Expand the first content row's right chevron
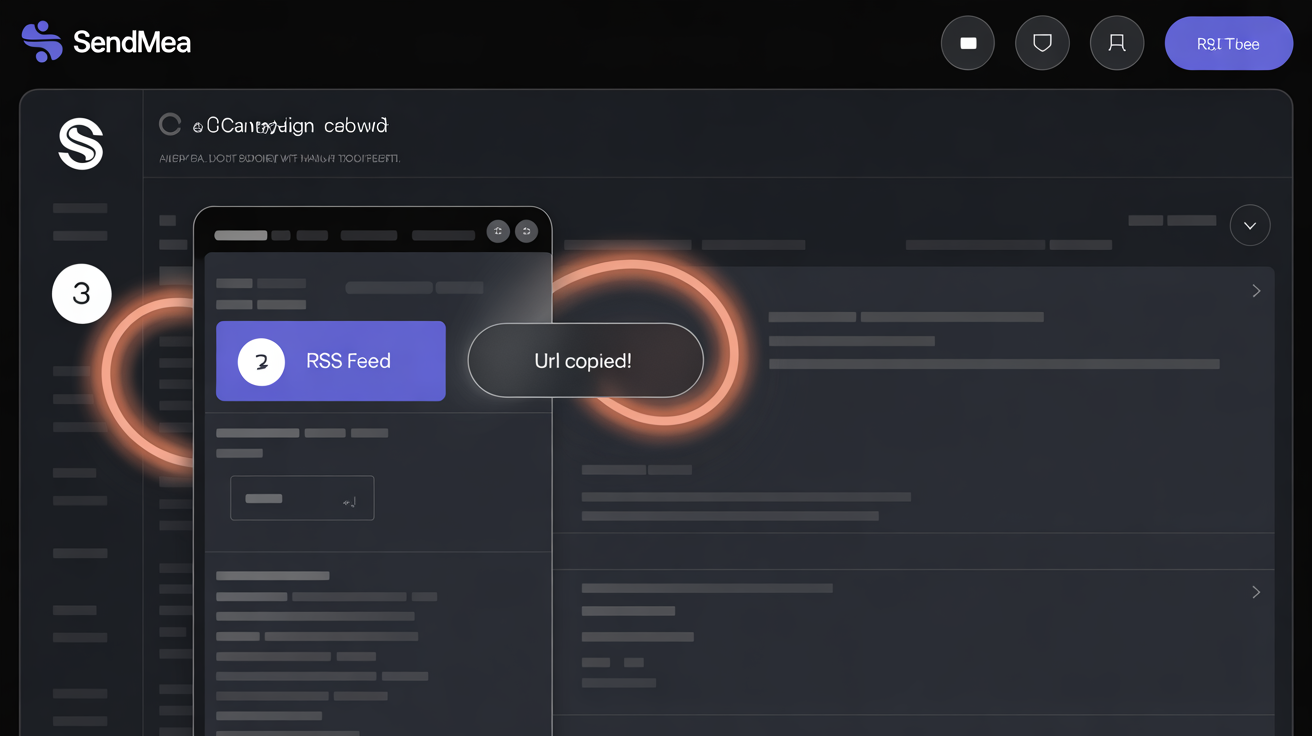The width and height of the screenshot is (1312, 736). (x=1256, y=291)
